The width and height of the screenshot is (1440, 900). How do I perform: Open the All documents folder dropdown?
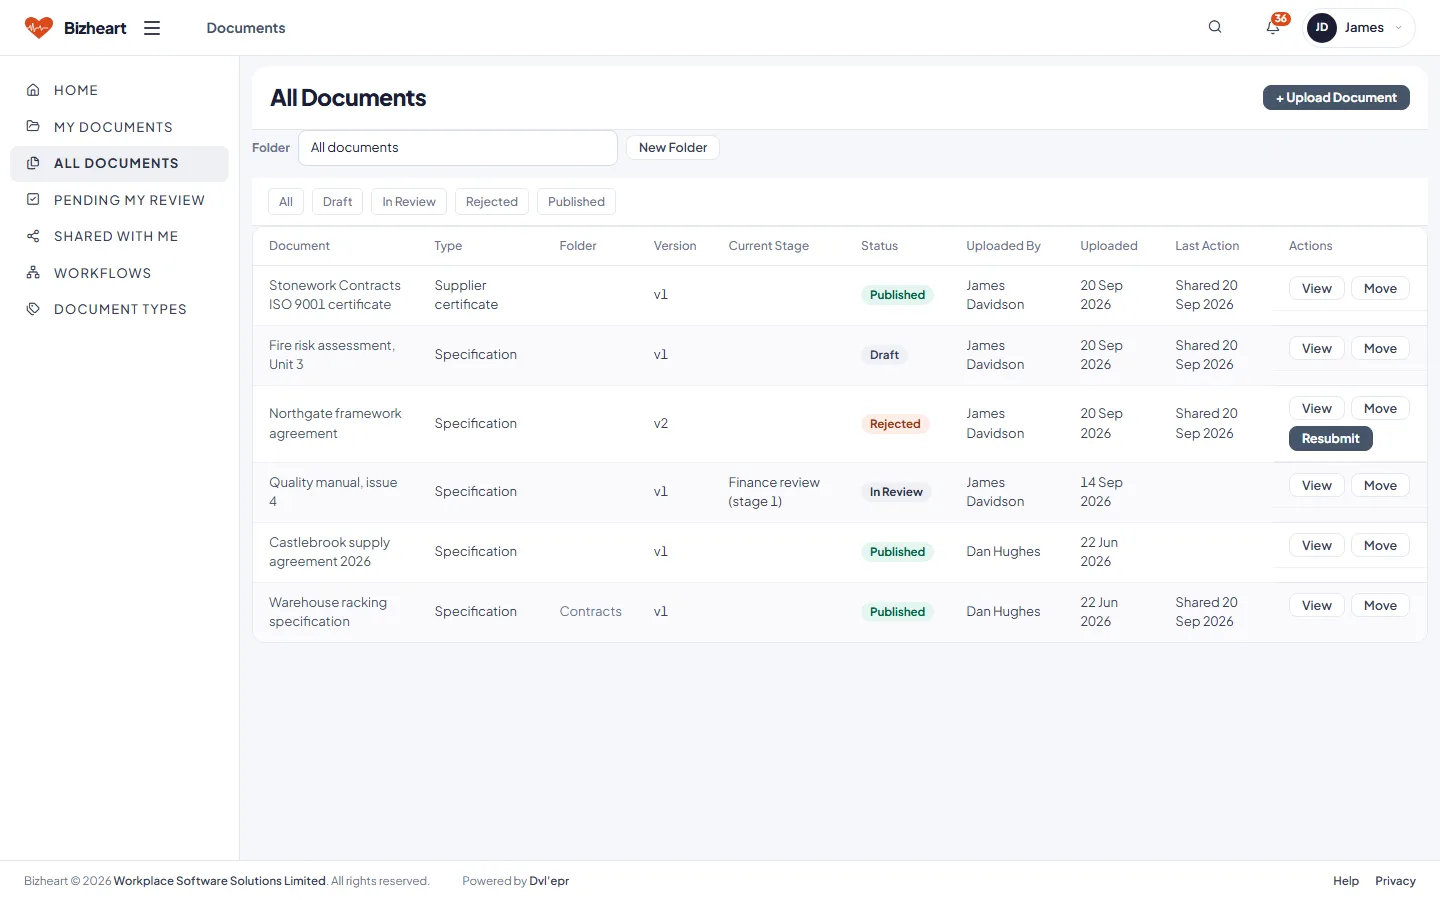pyautogui.click(x=458, y=148)
